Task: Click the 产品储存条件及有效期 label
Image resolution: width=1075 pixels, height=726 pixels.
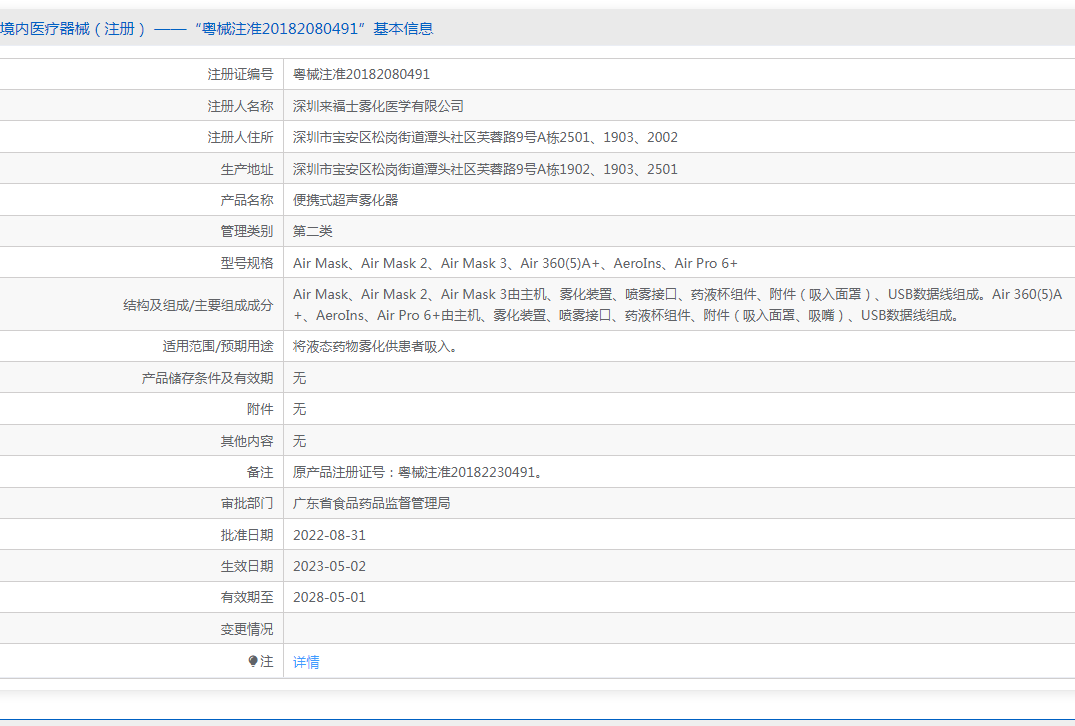Action: pos(207,378)
